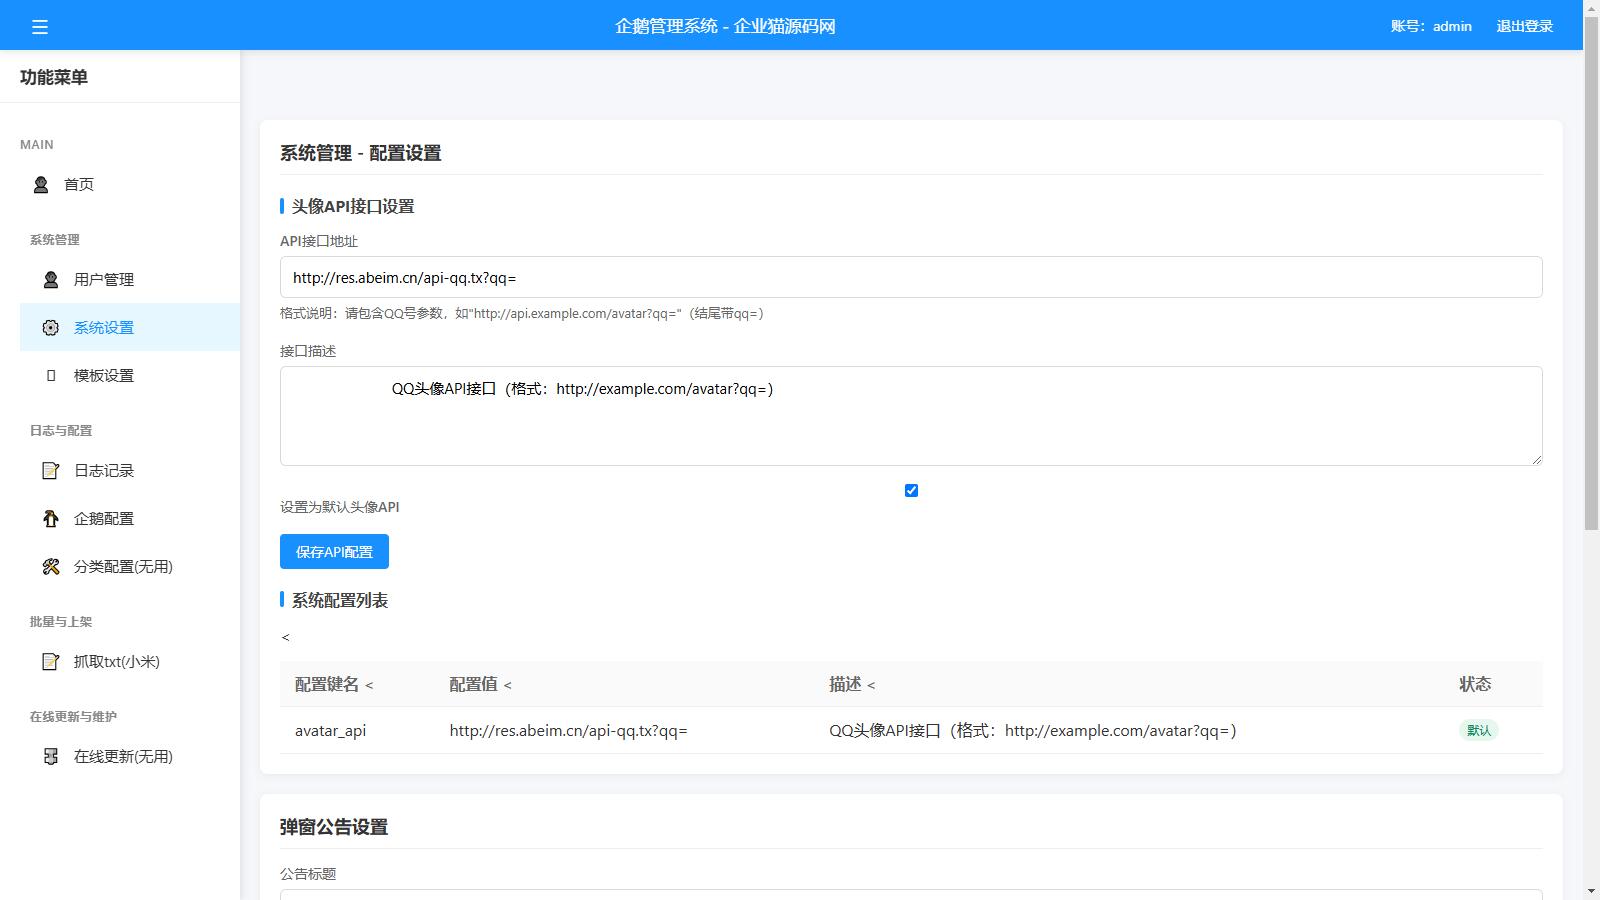
Task: Click the 默认 status badge for avatar_api
Action: pyautogui.click(x=1478, y=730)
